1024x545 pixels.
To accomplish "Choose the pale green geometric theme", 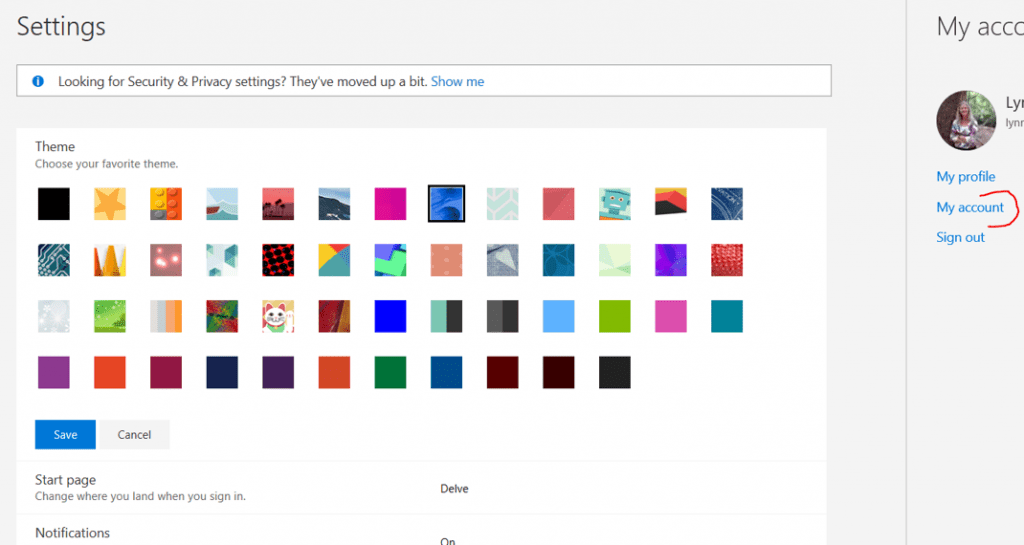I will [x=615, y=260].
